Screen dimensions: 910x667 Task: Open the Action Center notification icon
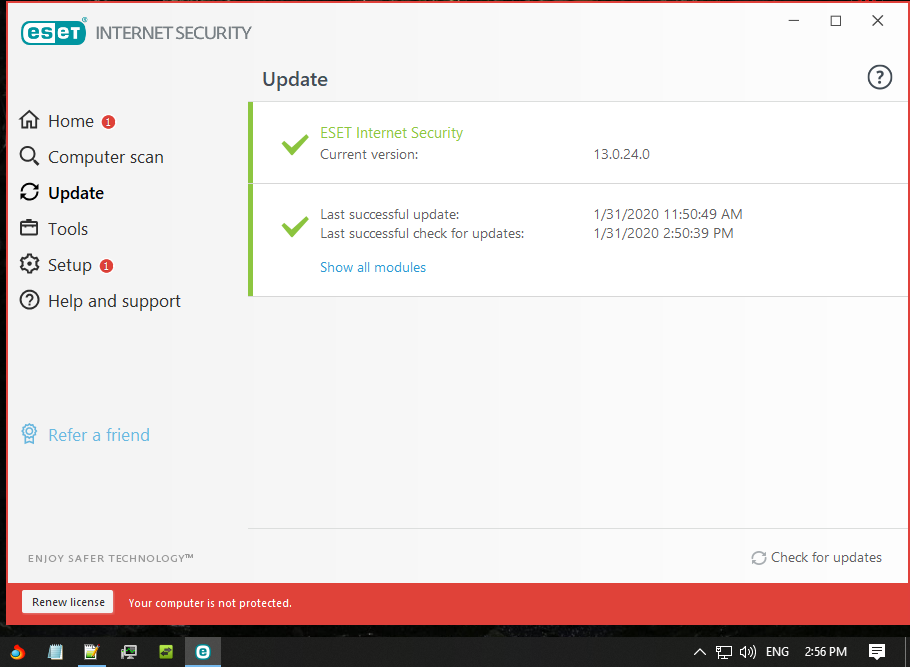coord(876,652)
